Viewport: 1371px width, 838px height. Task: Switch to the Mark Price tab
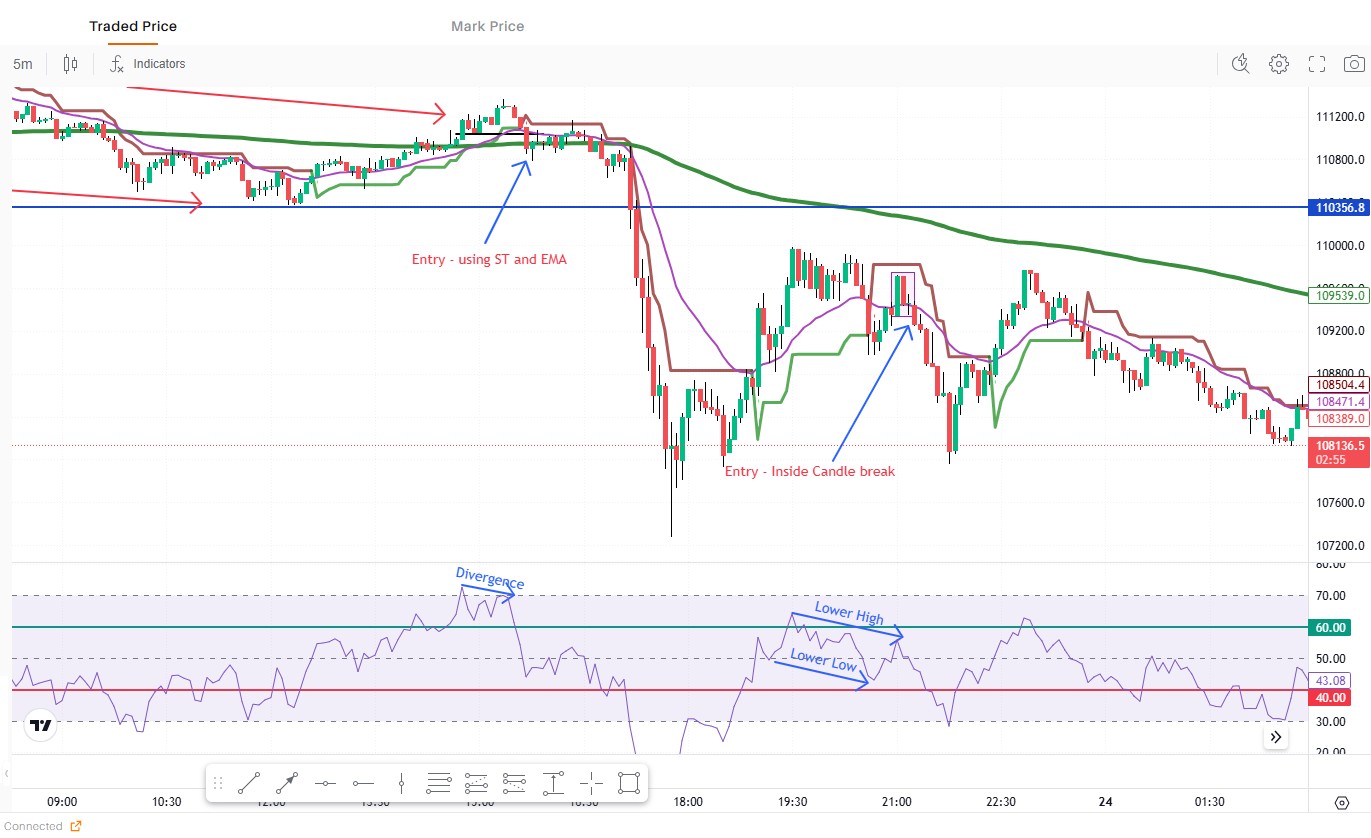(x=487, y=26)
